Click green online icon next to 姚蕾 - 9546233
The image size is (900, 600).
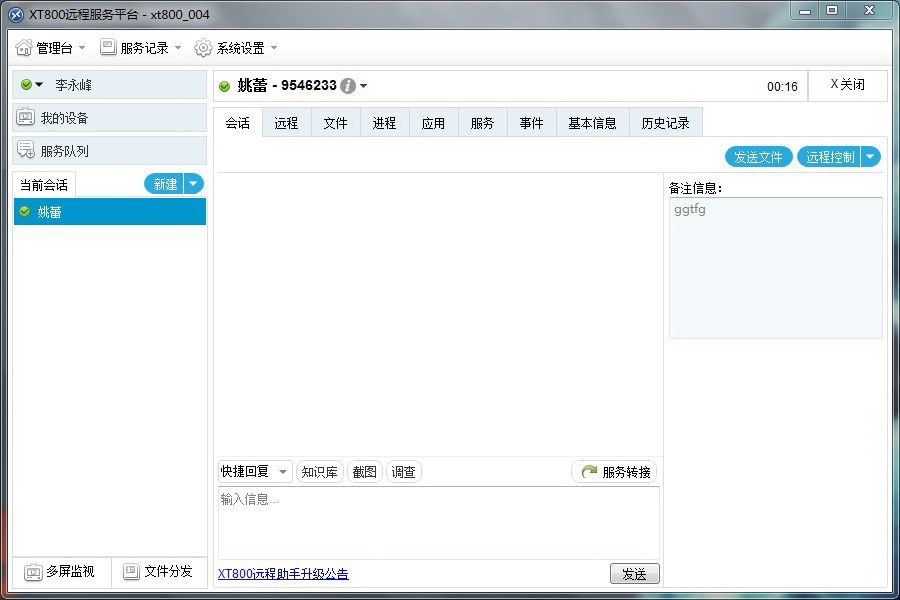[224, 86]
